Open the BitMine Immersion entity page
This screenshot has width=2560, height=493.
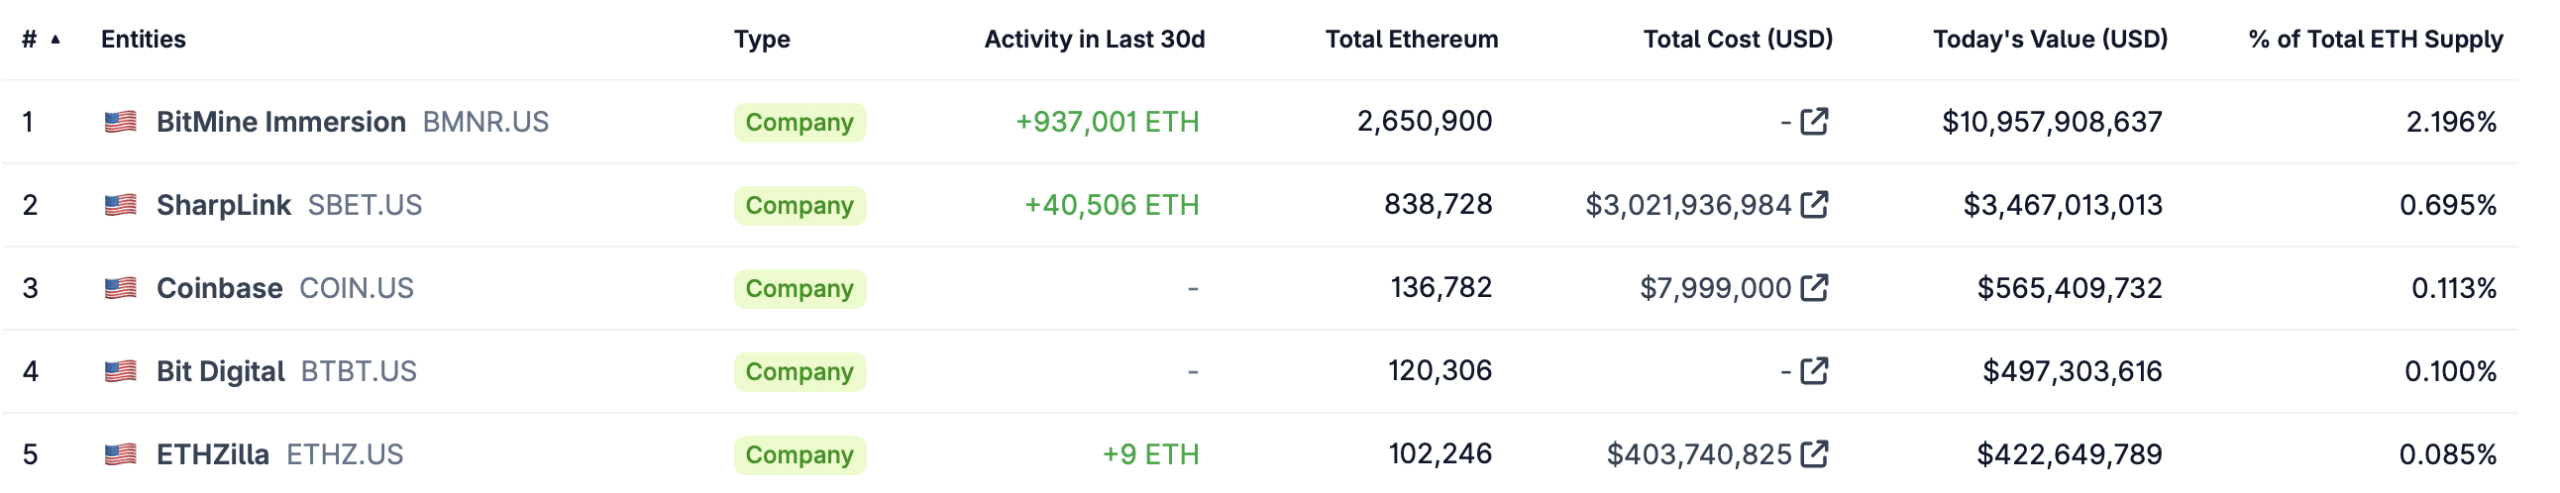(281, 122)
